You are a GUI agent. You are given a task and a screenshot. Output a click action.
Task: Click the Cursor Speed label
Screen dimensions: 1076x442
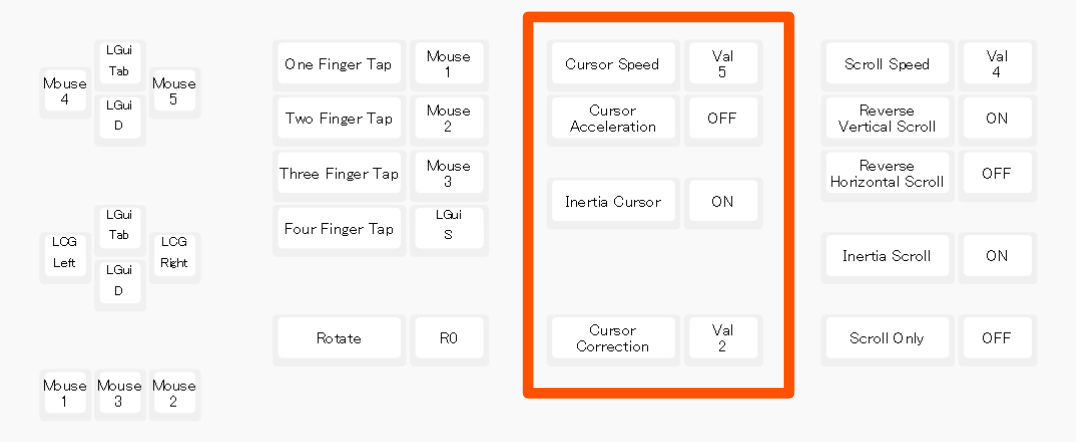(x=613, y=64)
